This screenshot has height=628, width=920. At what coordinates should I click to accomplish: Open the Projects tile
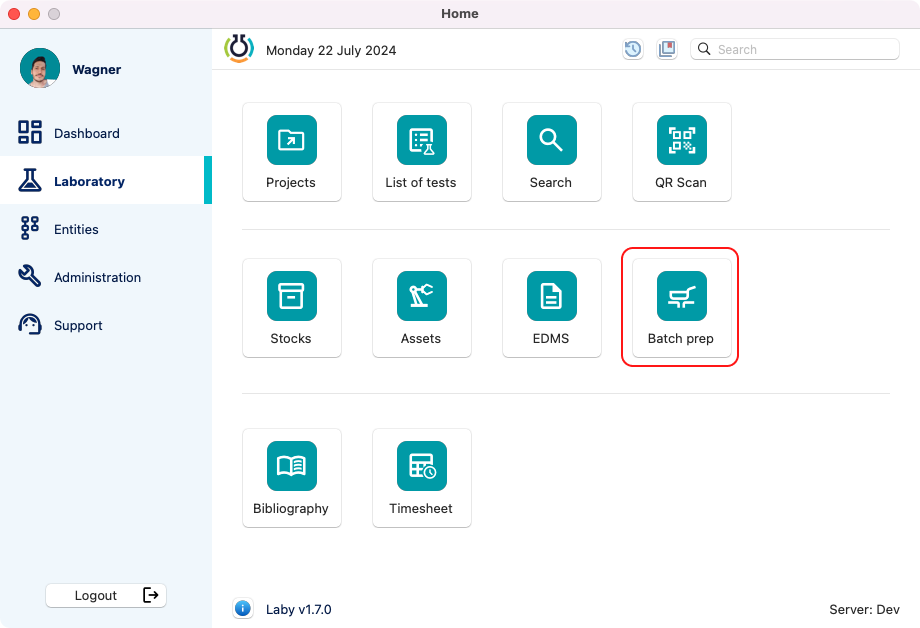tap(292, 152)
